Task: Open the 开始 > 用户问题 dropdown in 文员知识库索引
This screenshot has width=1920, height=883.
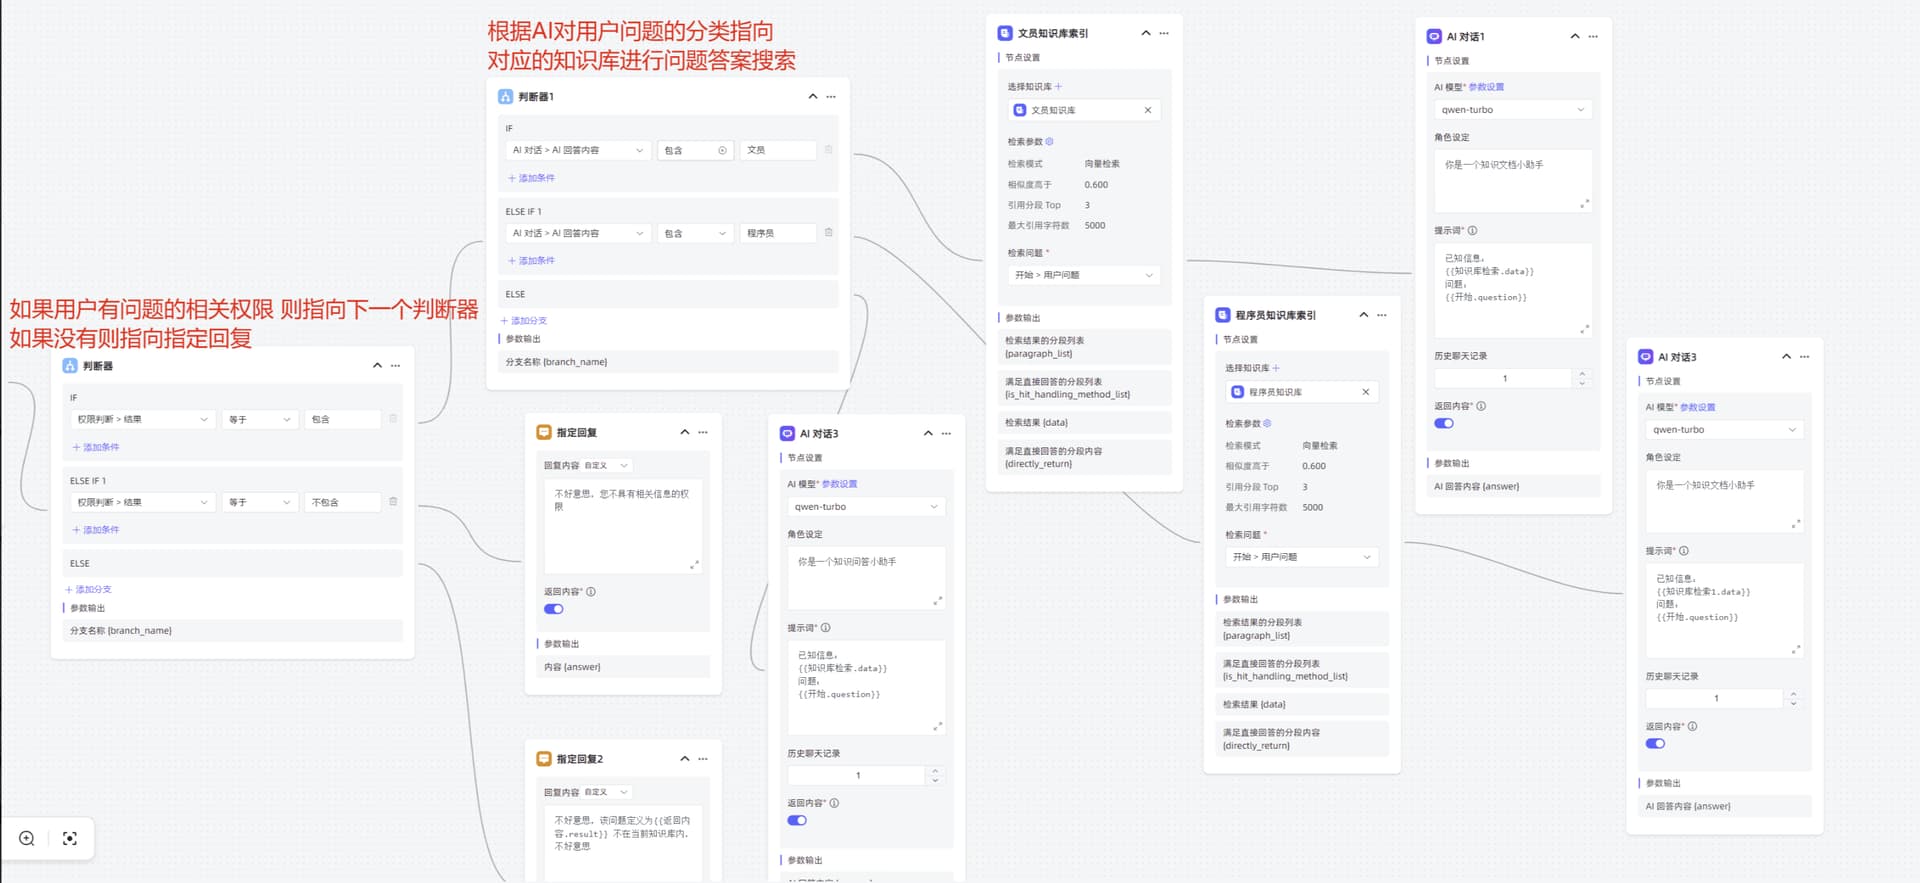Action: 1084,275
